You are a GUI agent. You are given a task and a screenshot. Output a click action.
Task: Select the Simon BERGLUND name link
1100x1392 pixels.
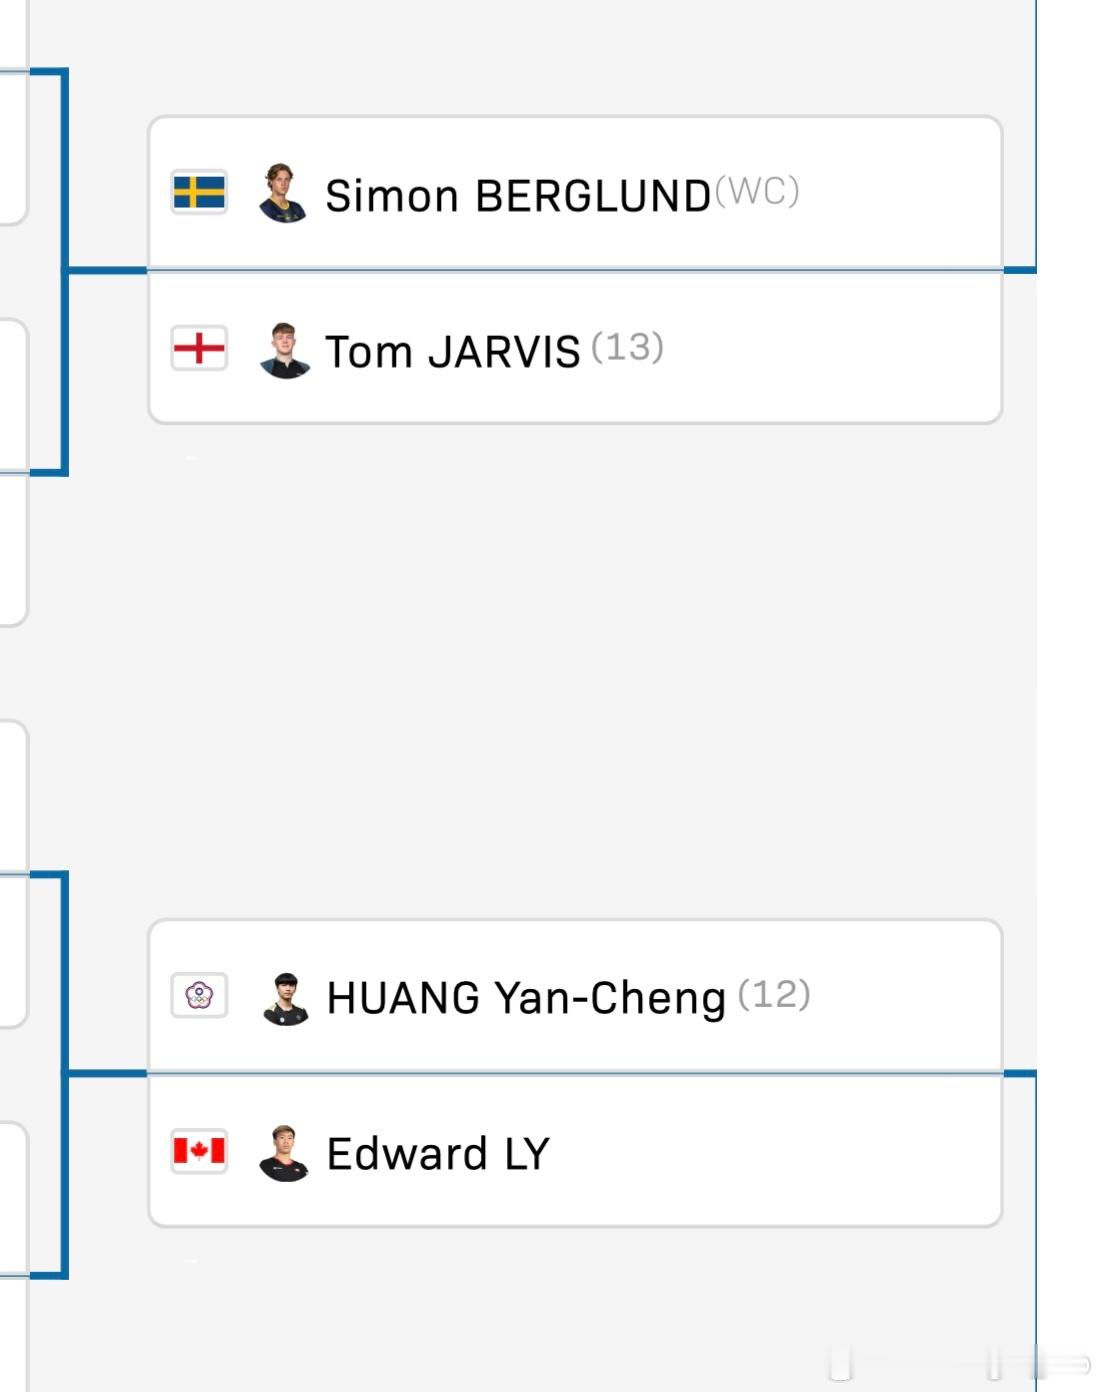point(518,196)
